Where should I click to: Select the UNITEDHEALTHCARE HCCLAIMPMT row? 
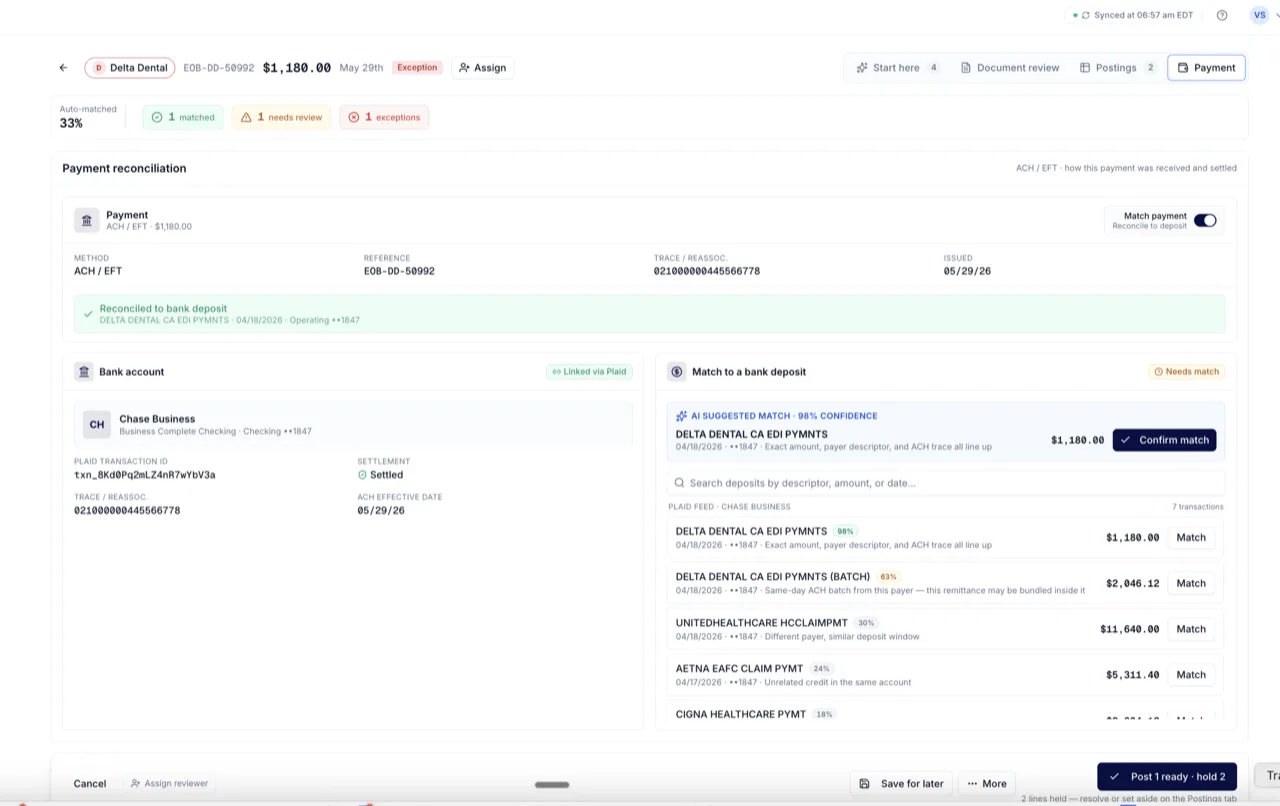(x=945, y=630)
